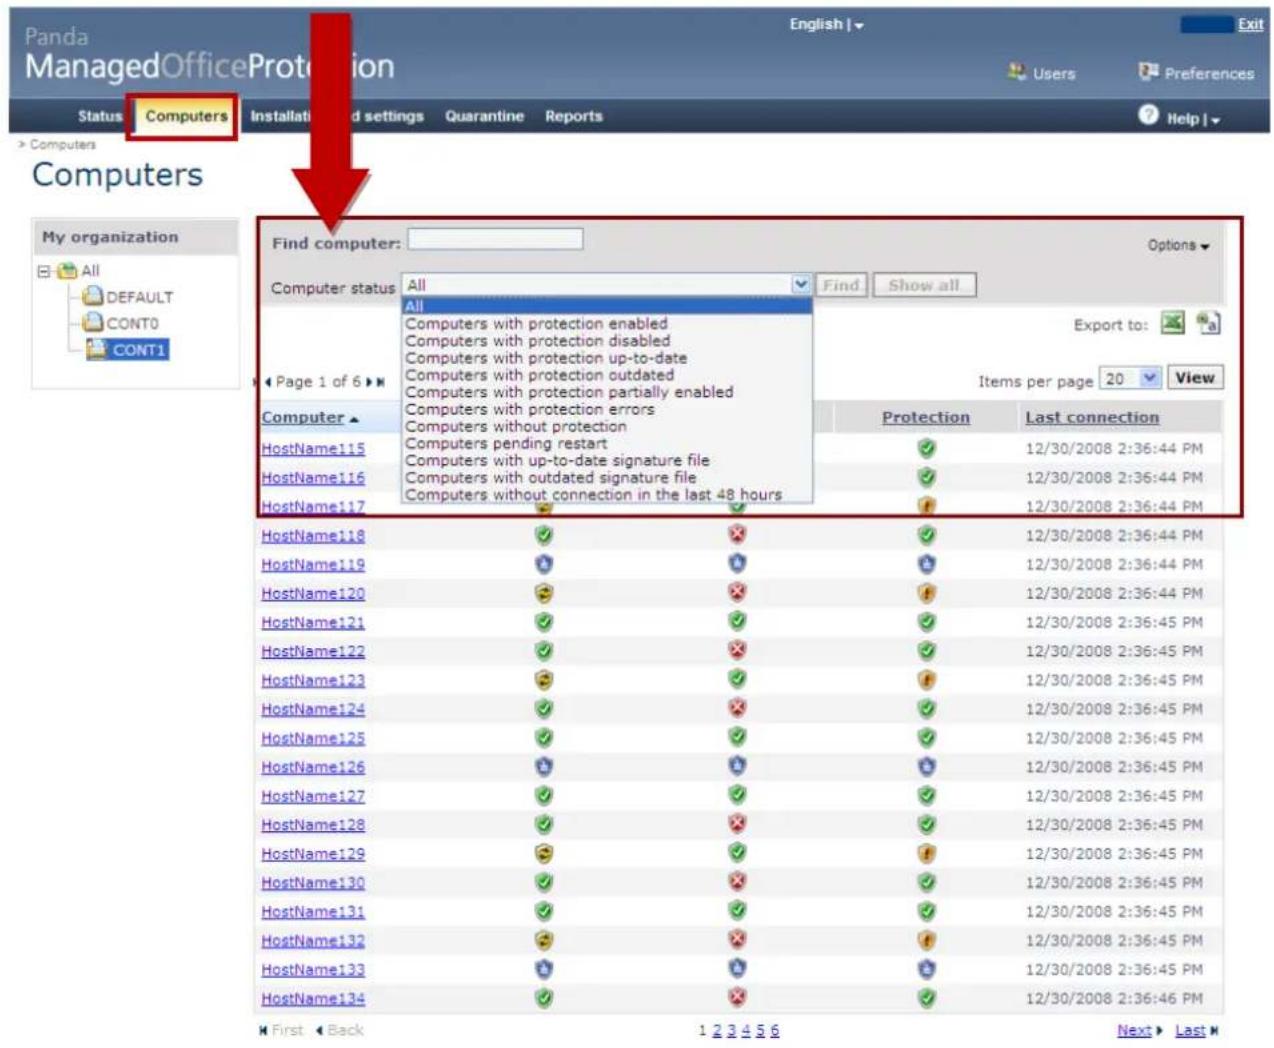Click the DEFAULT group folder icon
This screenshot has height=1048, width=1274.
93,296
